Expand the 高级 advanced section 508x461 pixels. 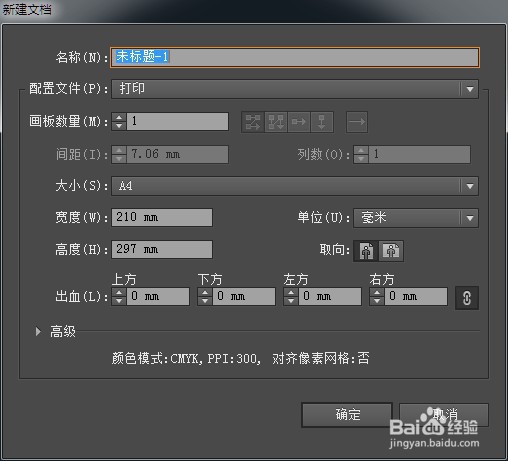tap(38, 331)
